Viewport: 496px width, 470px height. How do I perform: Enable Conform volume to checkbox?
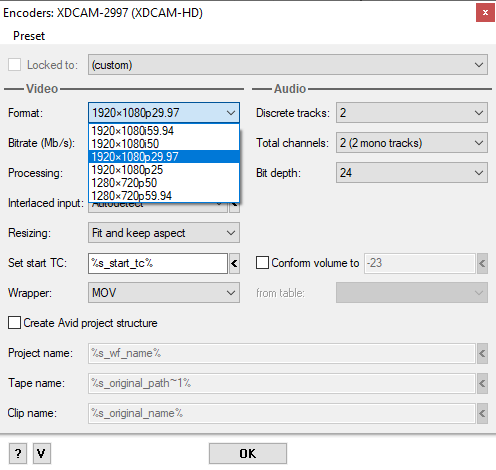[262, 263]
